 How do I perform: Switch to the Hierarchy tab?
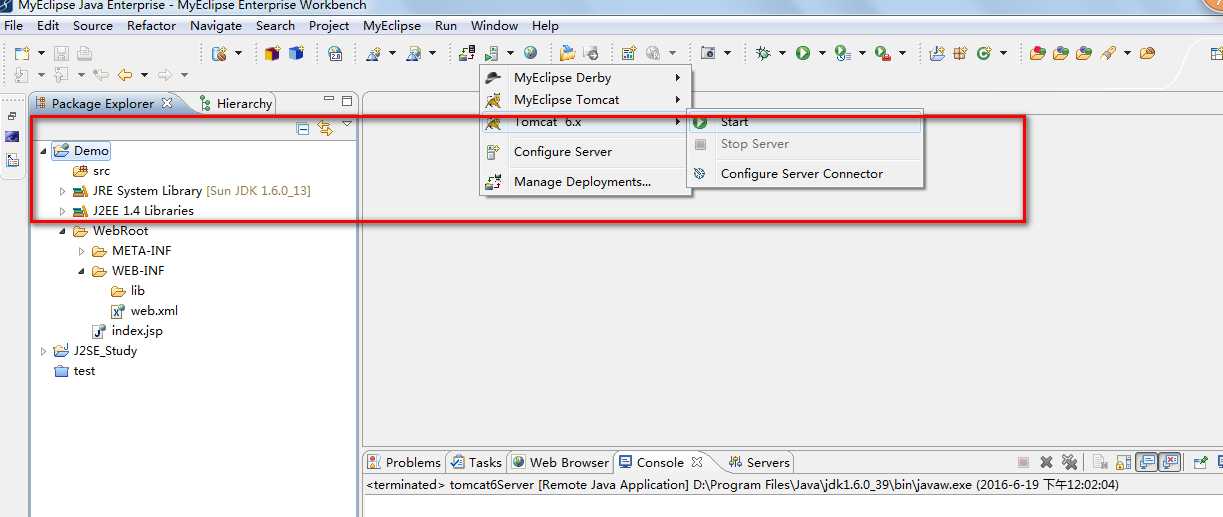[235, 103]
